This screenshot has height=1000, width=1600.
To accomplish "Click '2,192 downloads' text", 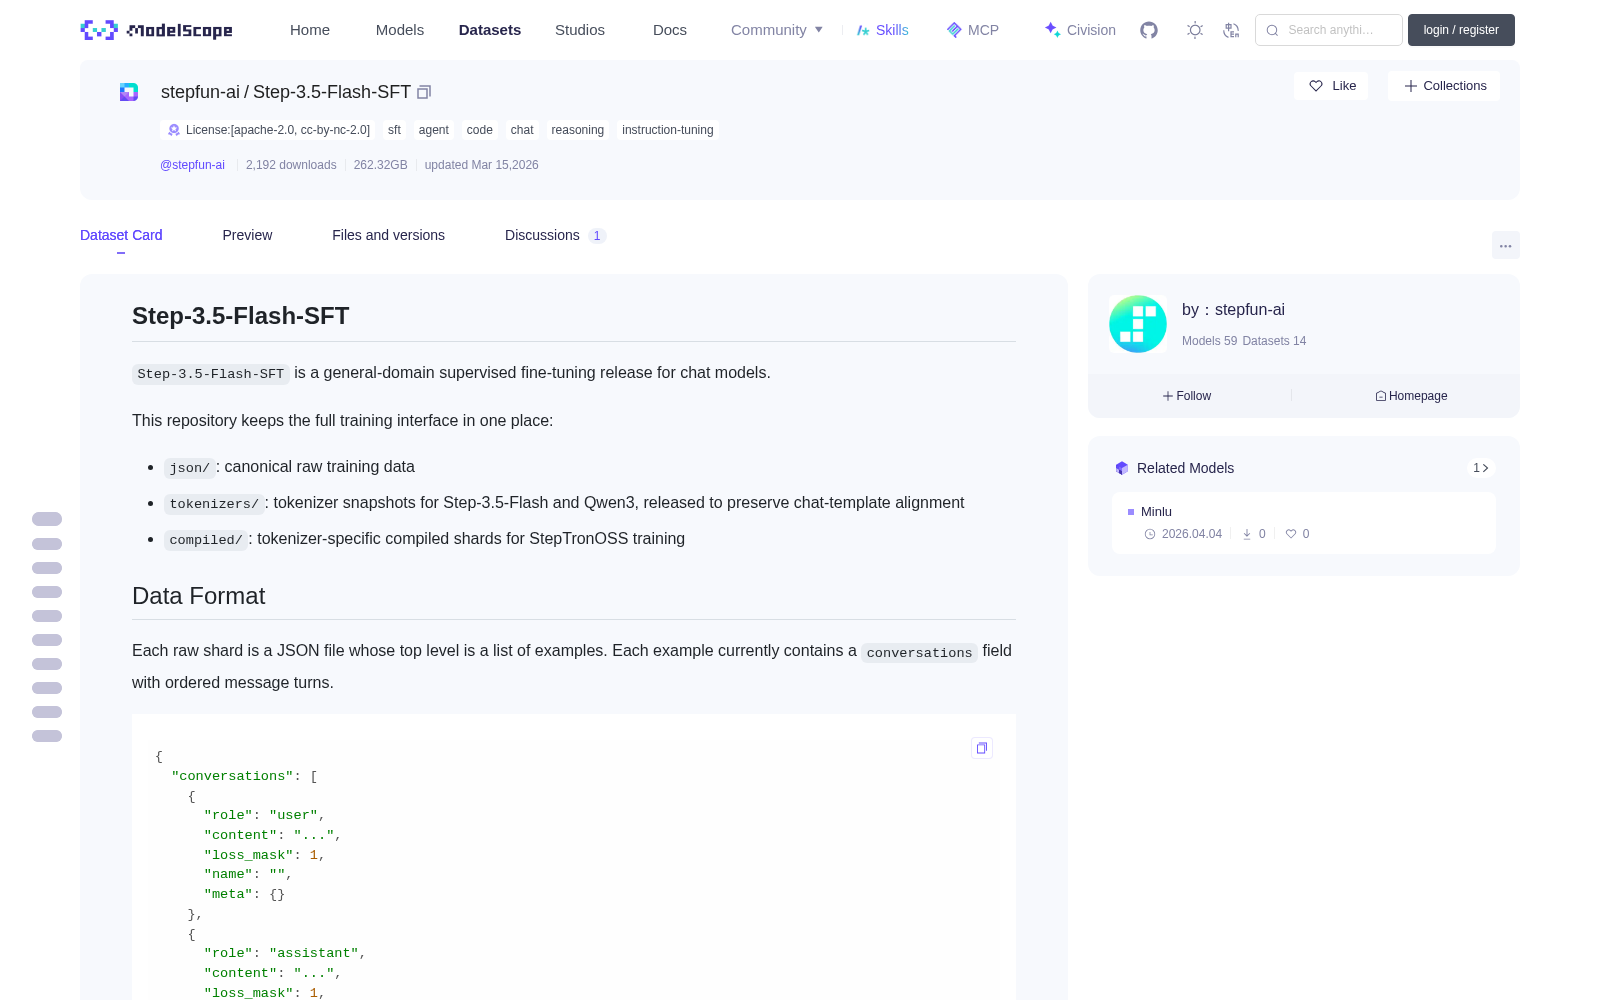I will 291,165.
